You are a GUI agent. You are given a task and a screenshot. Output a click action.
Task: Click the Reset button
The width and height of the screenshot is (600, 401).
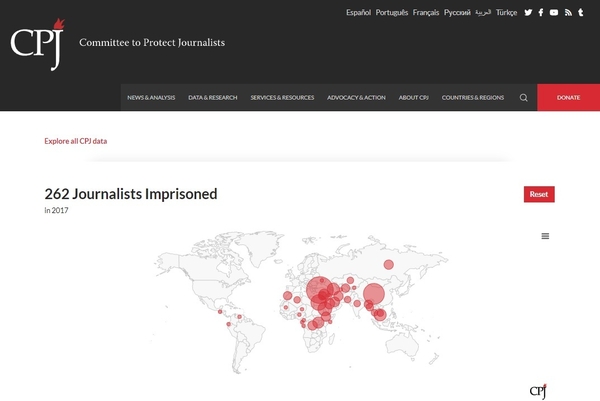539,194
